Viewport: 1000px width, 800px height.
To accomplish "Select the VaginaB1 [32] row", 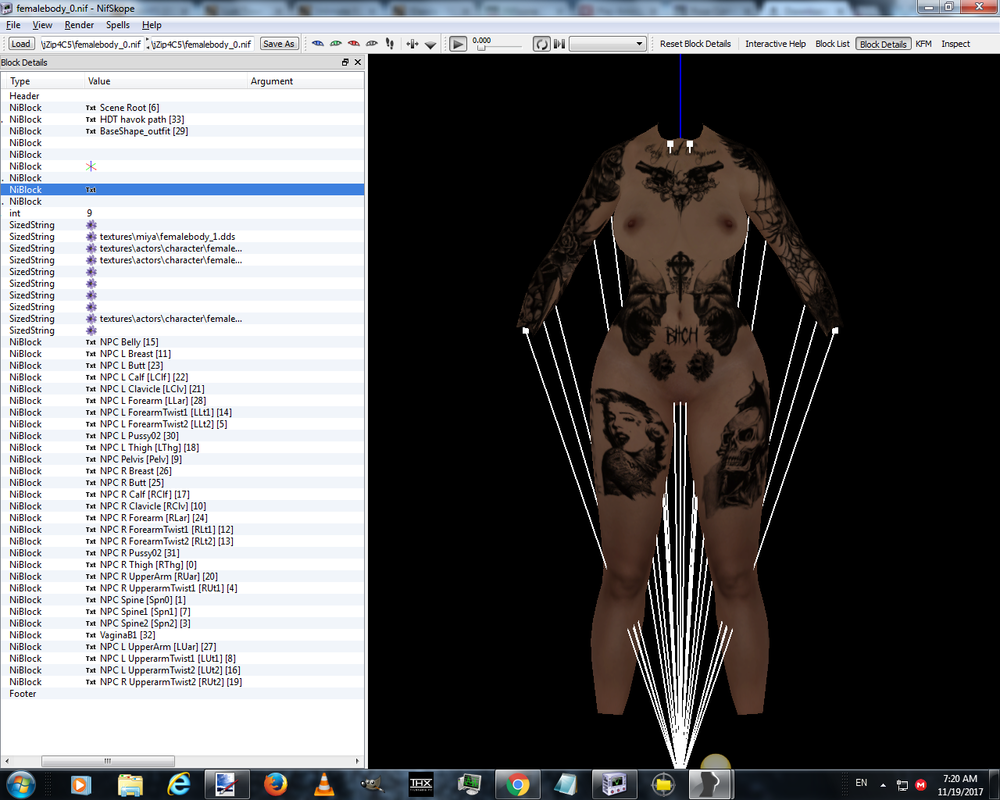I will tap(182, 635).
